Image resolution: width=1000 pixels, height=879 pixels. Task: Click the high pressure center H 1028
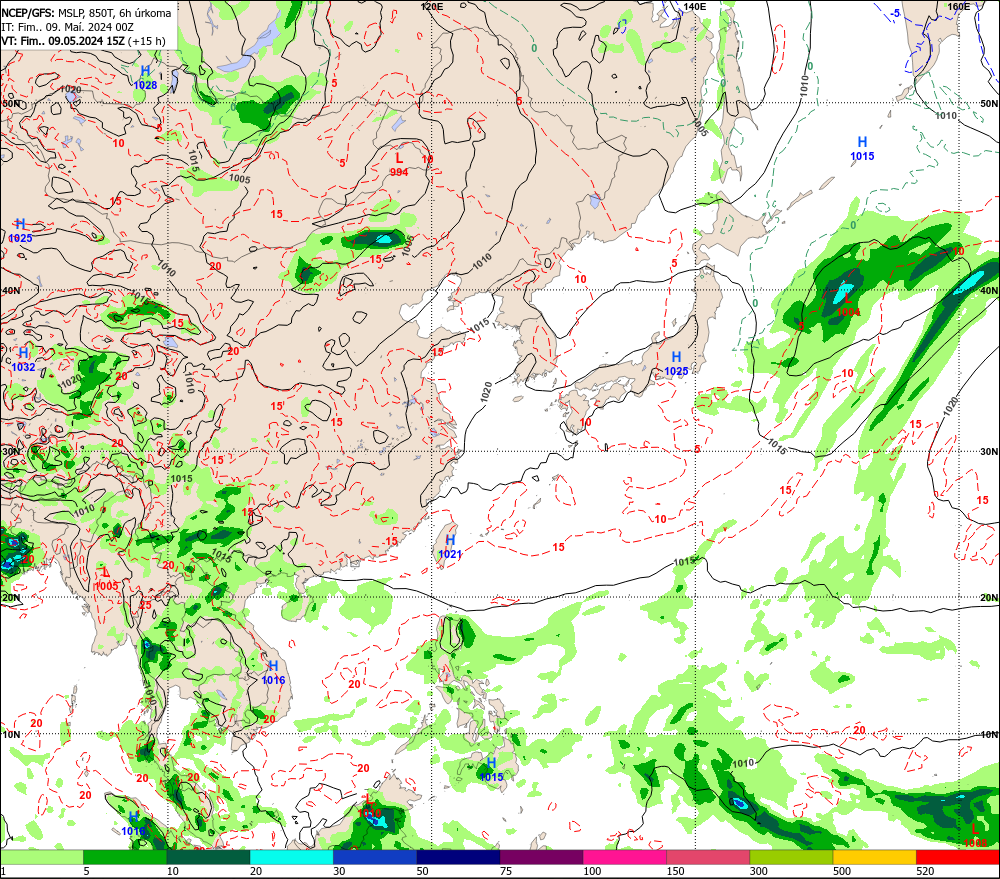pyautogui.click(x=145, y=78)
